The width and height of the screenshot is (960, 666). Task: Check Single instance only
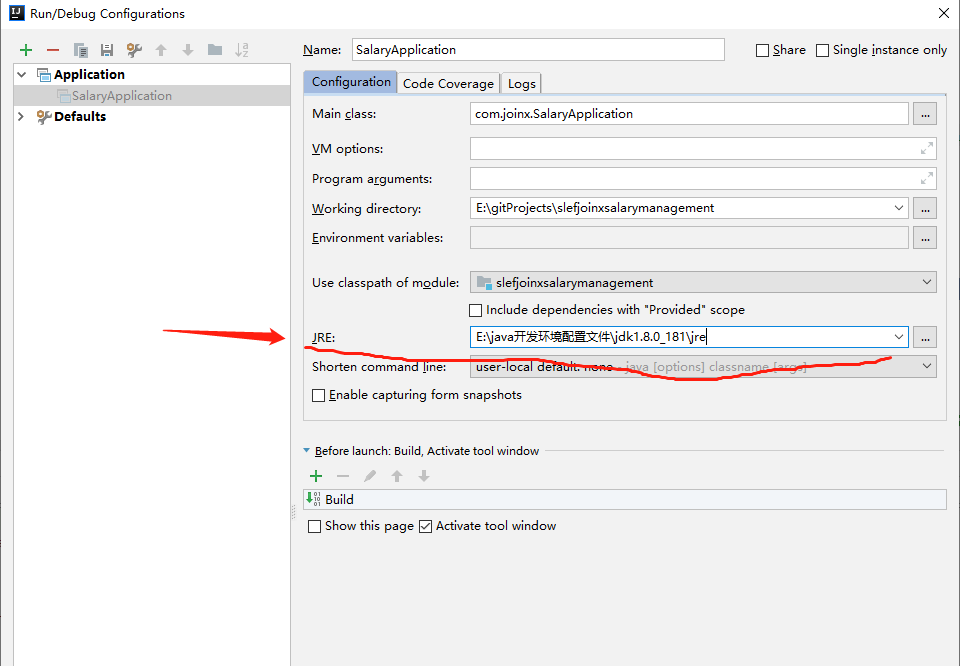click(x=822, y=49)
